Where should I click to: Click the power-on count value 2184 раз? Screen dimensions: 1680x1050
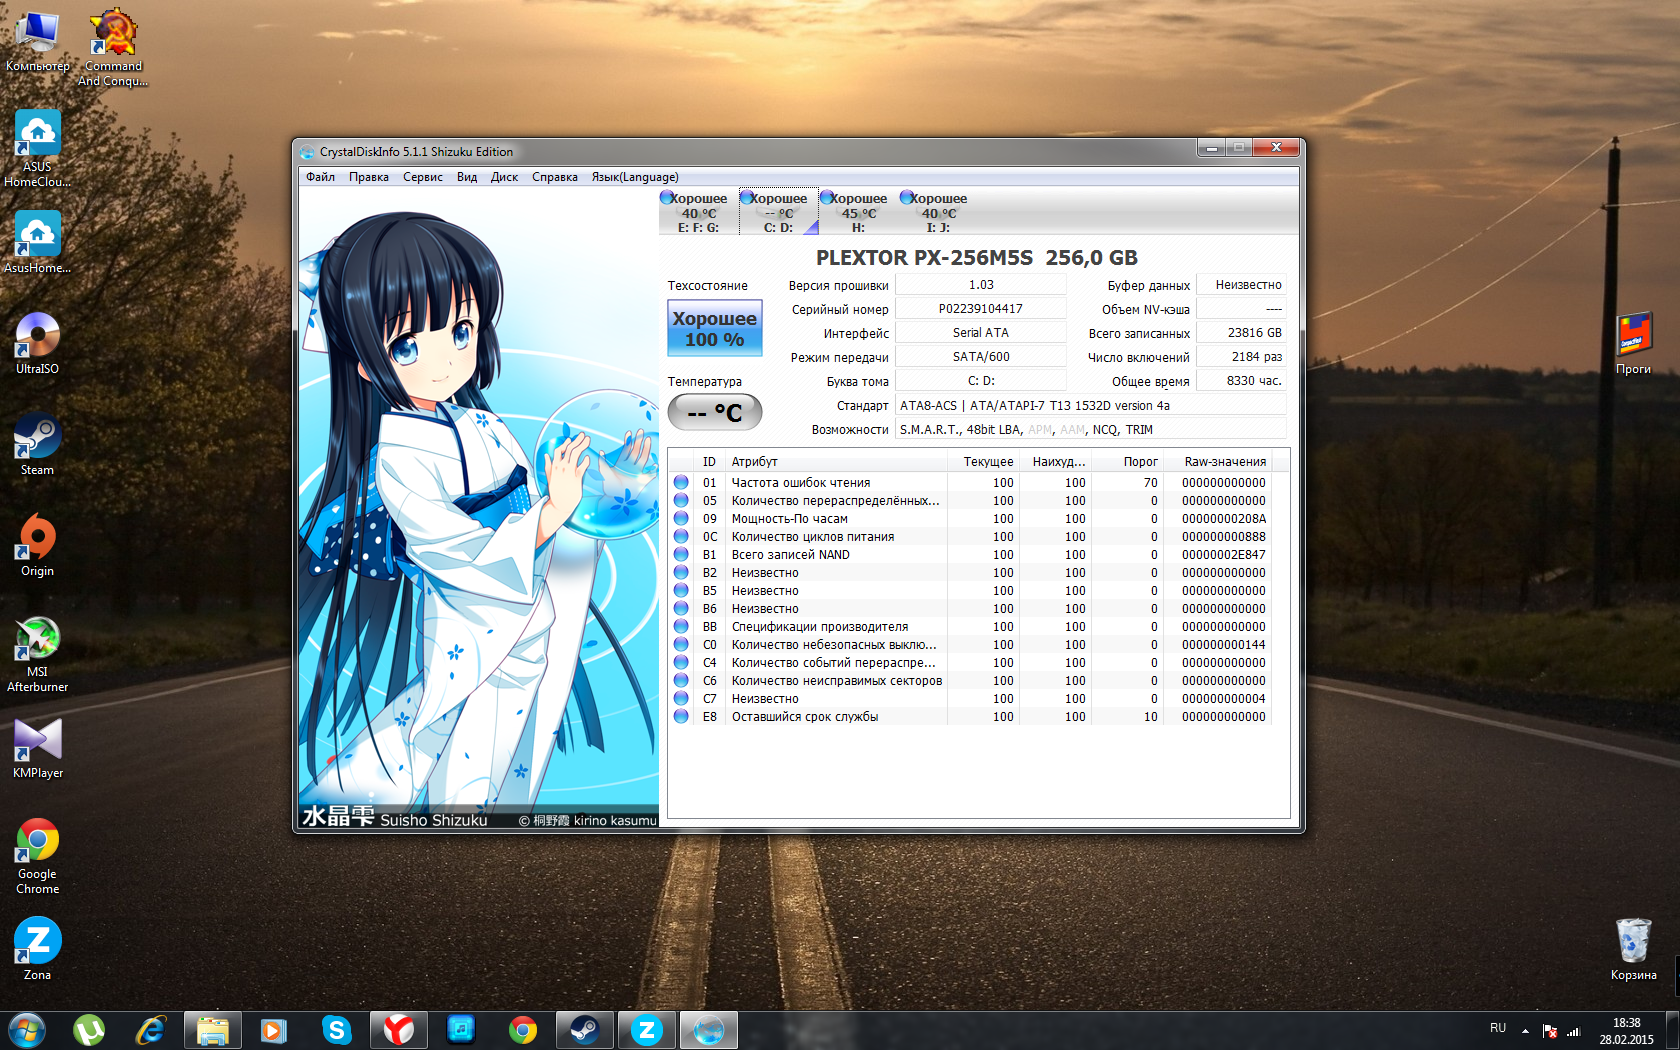[x=1243, y=357]
